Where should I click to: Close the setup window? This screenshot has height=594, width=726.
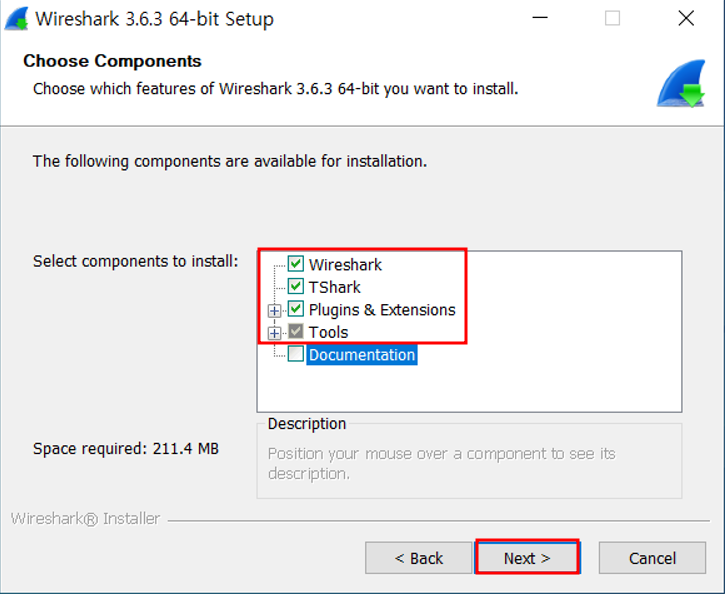point(686,18)
